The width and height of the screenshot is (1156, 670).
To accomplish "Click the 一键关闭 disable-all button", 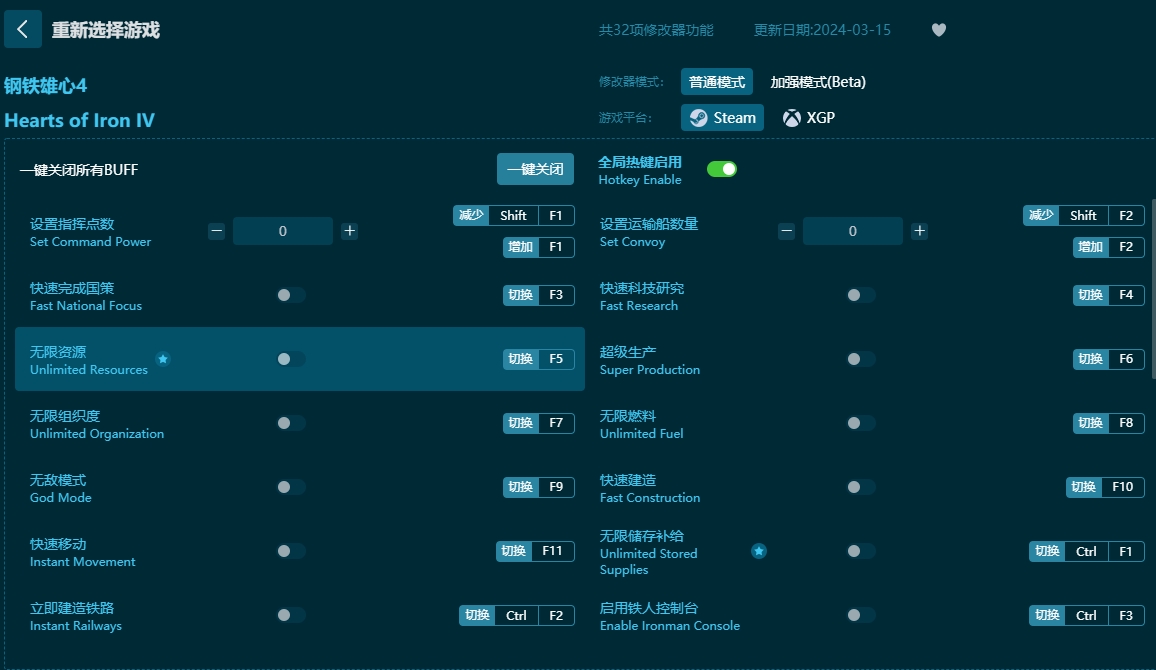I will click(535, 170).
